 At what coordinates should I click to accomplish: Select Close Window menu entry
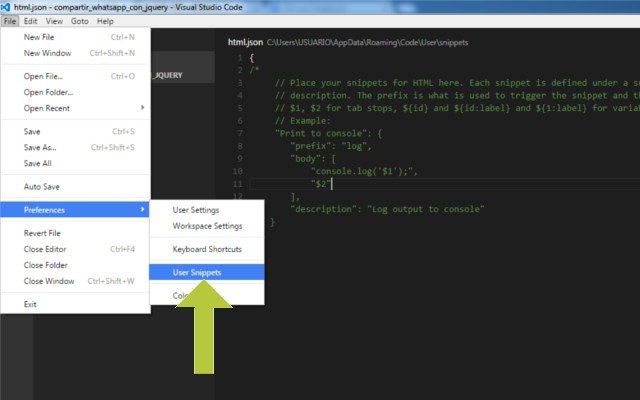[x=76, y=281]
